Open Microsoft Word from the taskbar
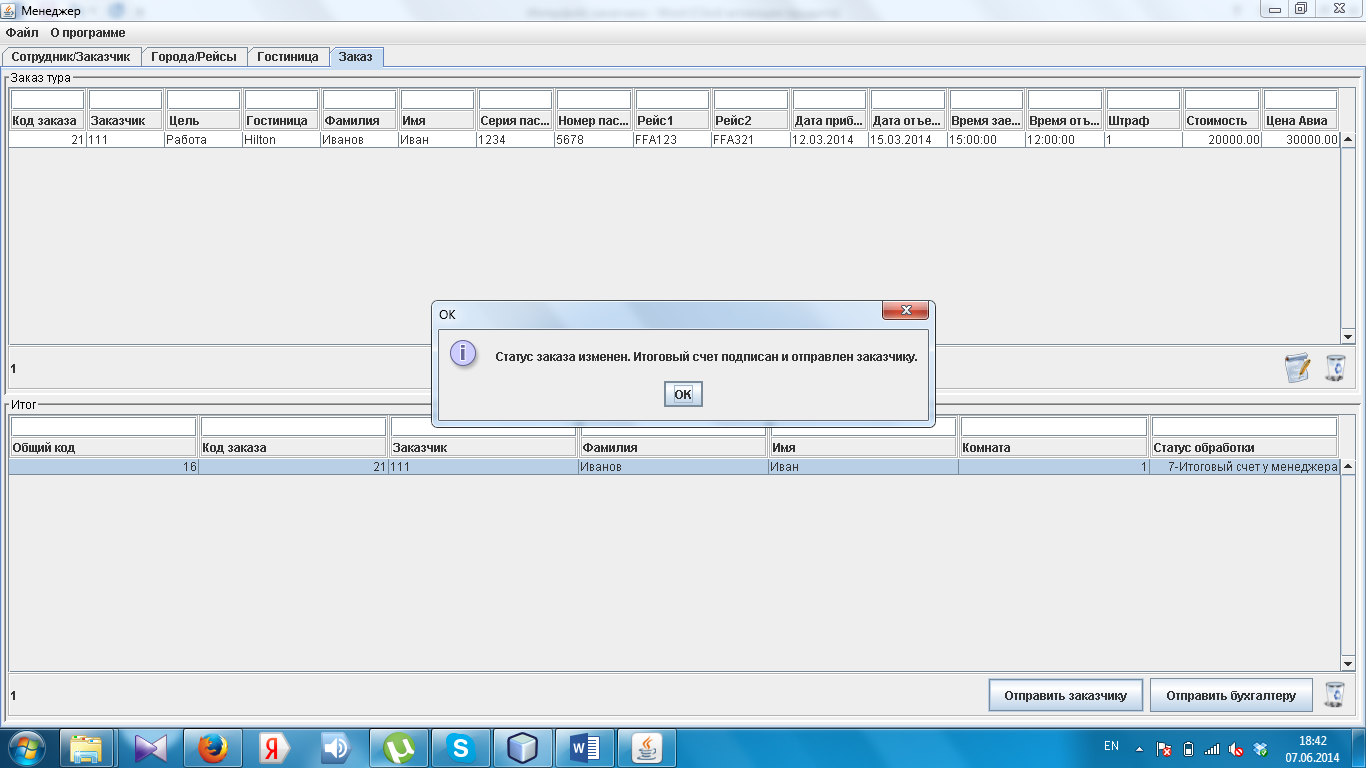Image resolution: width=1366 pixels, height=768 pixels. point(584,748)
